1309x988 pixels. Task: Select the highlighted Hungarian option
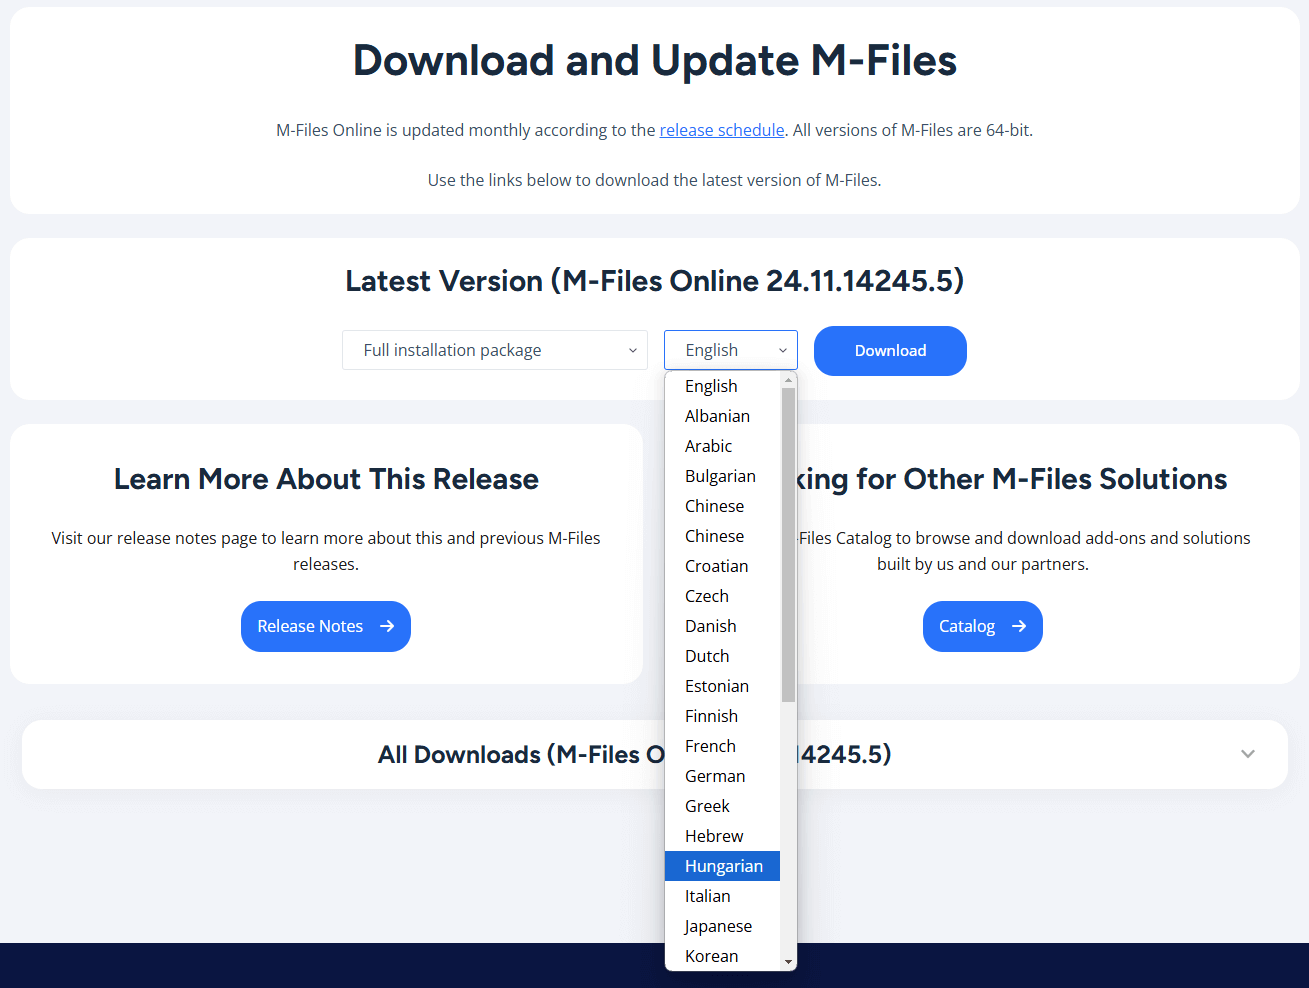pos(722,866)
